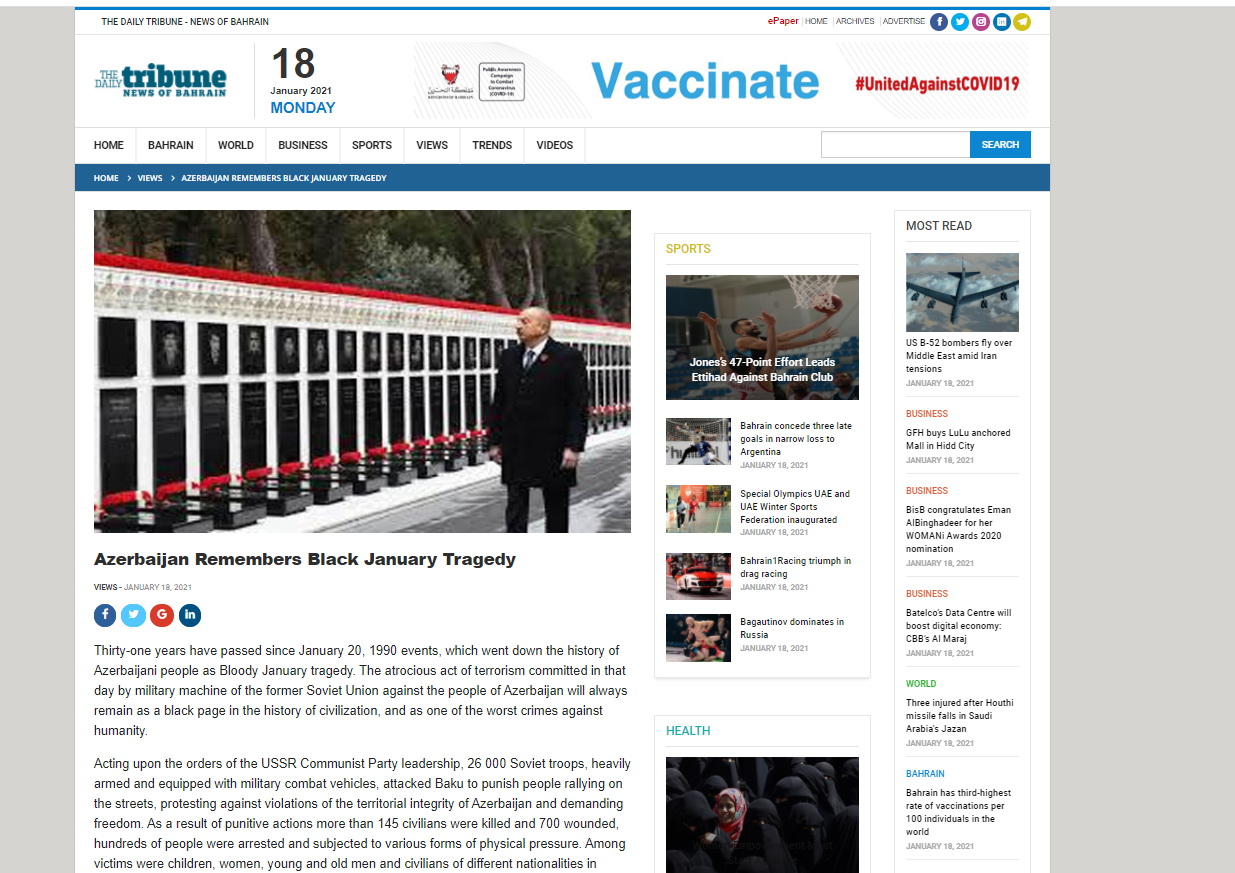Open the Instagram icon in top header
The image size is (1235, 873).
coord(981,22)
